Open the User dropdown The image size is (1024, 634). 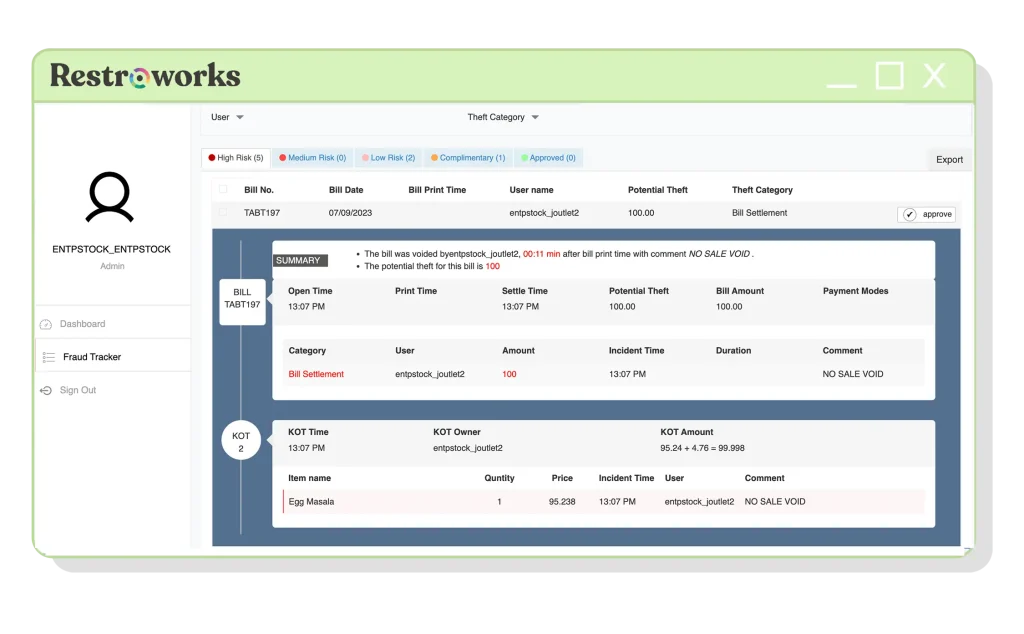[228, 117]
